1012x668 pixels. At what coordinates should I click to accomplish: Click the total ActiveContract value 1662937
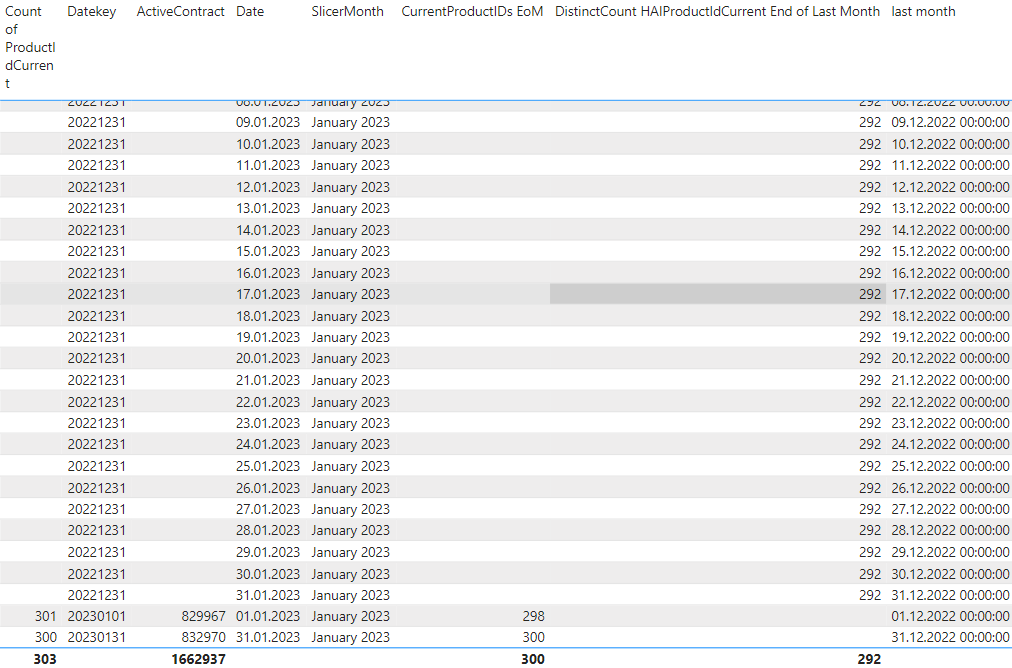point(198,659)
